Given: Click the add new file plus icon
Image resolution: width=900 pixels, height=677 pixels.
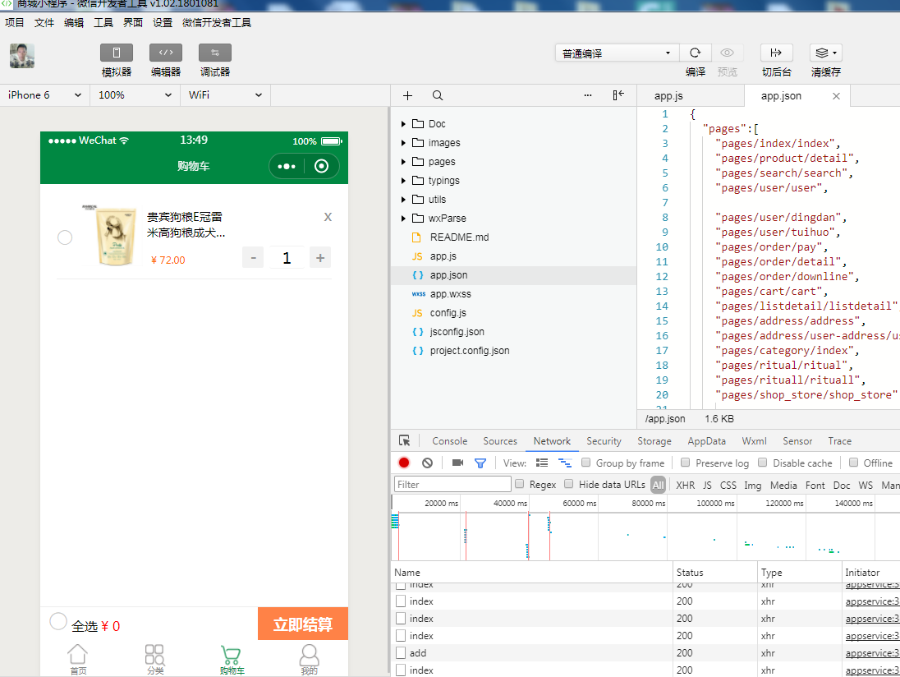Looking at the screenshot, I should tap(408, 96).
